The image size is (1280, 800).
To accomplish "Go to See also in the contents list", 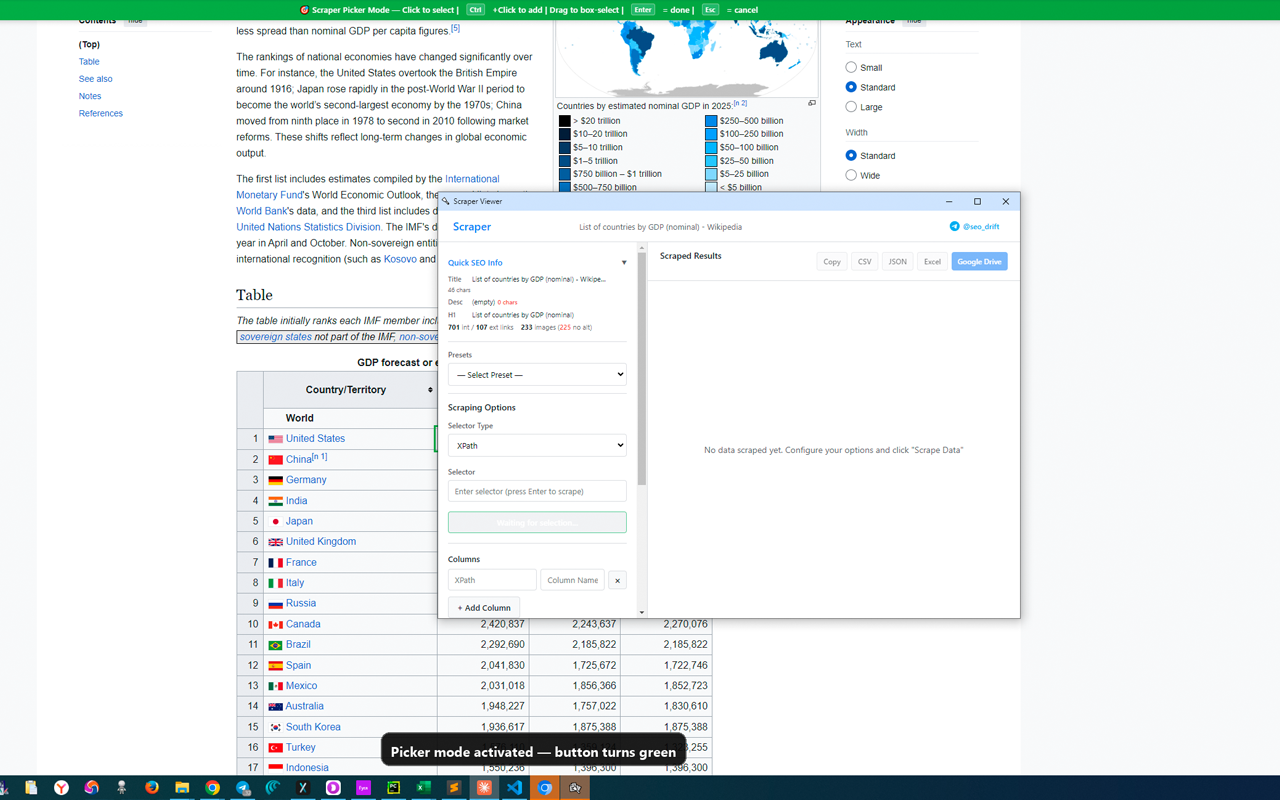I will 96,79.
